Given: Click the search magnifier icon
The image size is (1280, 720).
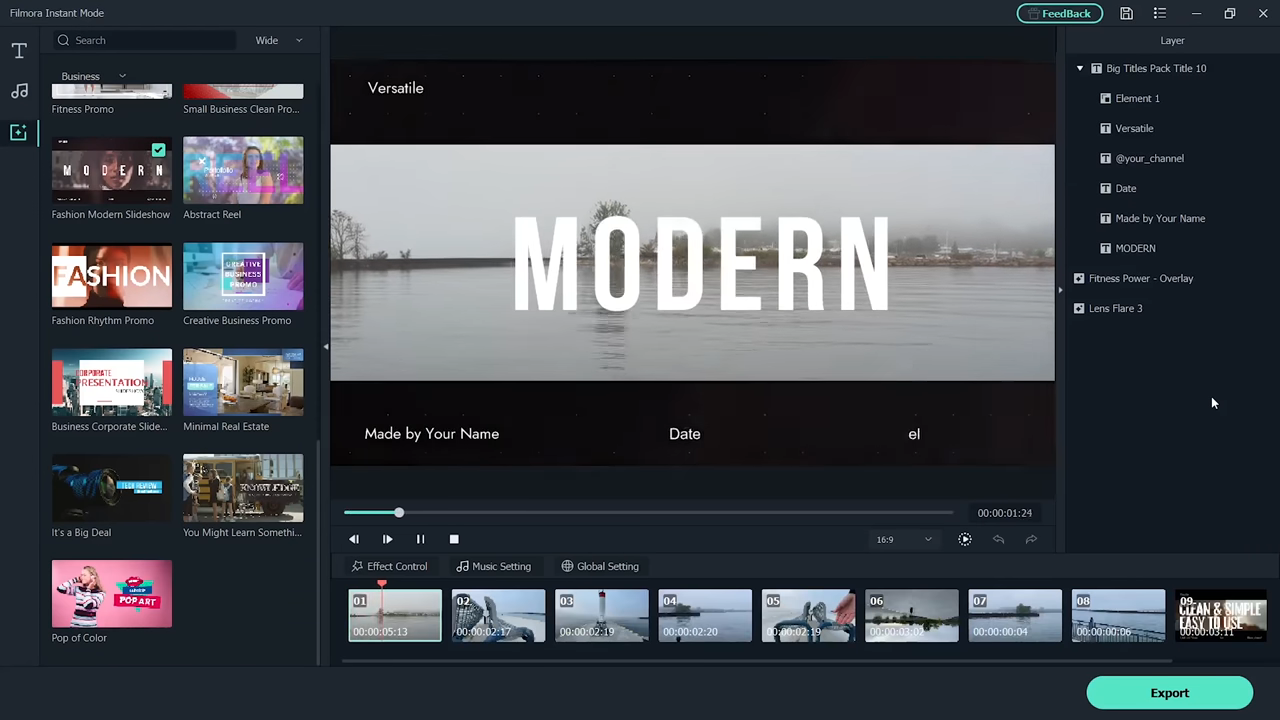Looking at the screenshot, I should pyautogui.click(x=63, y=40).
